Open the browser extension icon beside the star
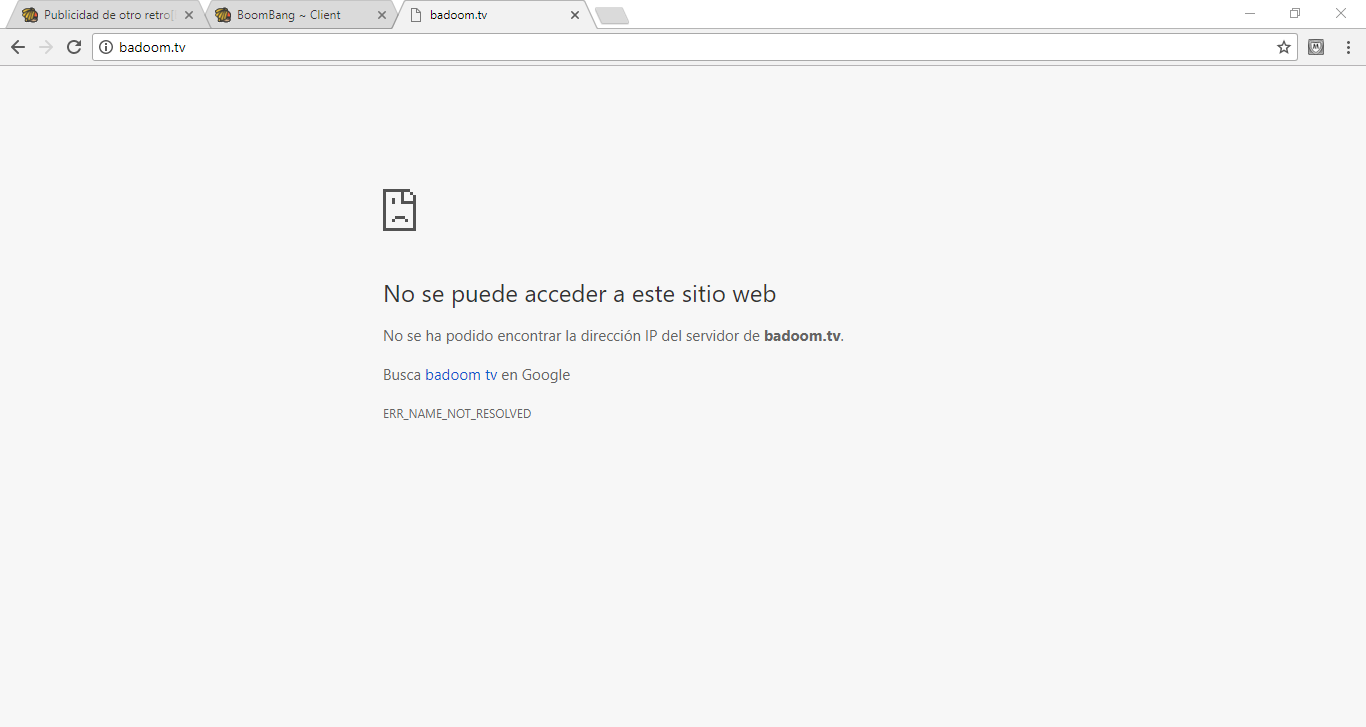 [x=1316, y=47]
